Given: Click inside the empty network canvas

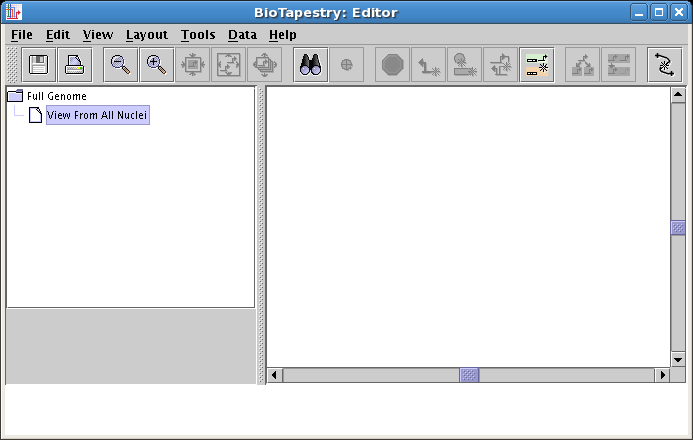Looking at the screenshot, I should [467, 227].
